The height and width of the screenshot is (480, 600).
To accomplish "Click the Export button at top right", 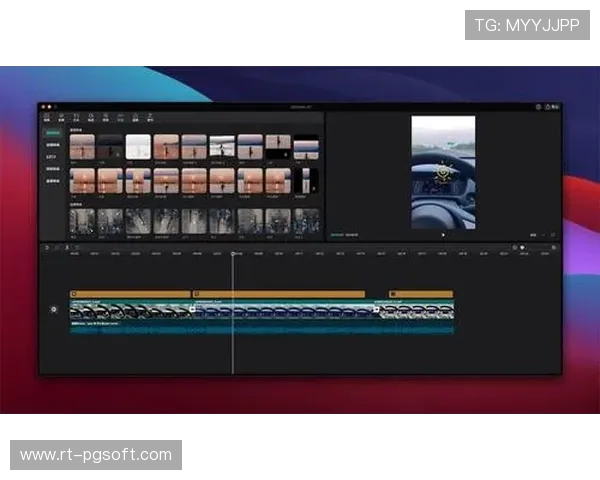I will pos(549,107).
